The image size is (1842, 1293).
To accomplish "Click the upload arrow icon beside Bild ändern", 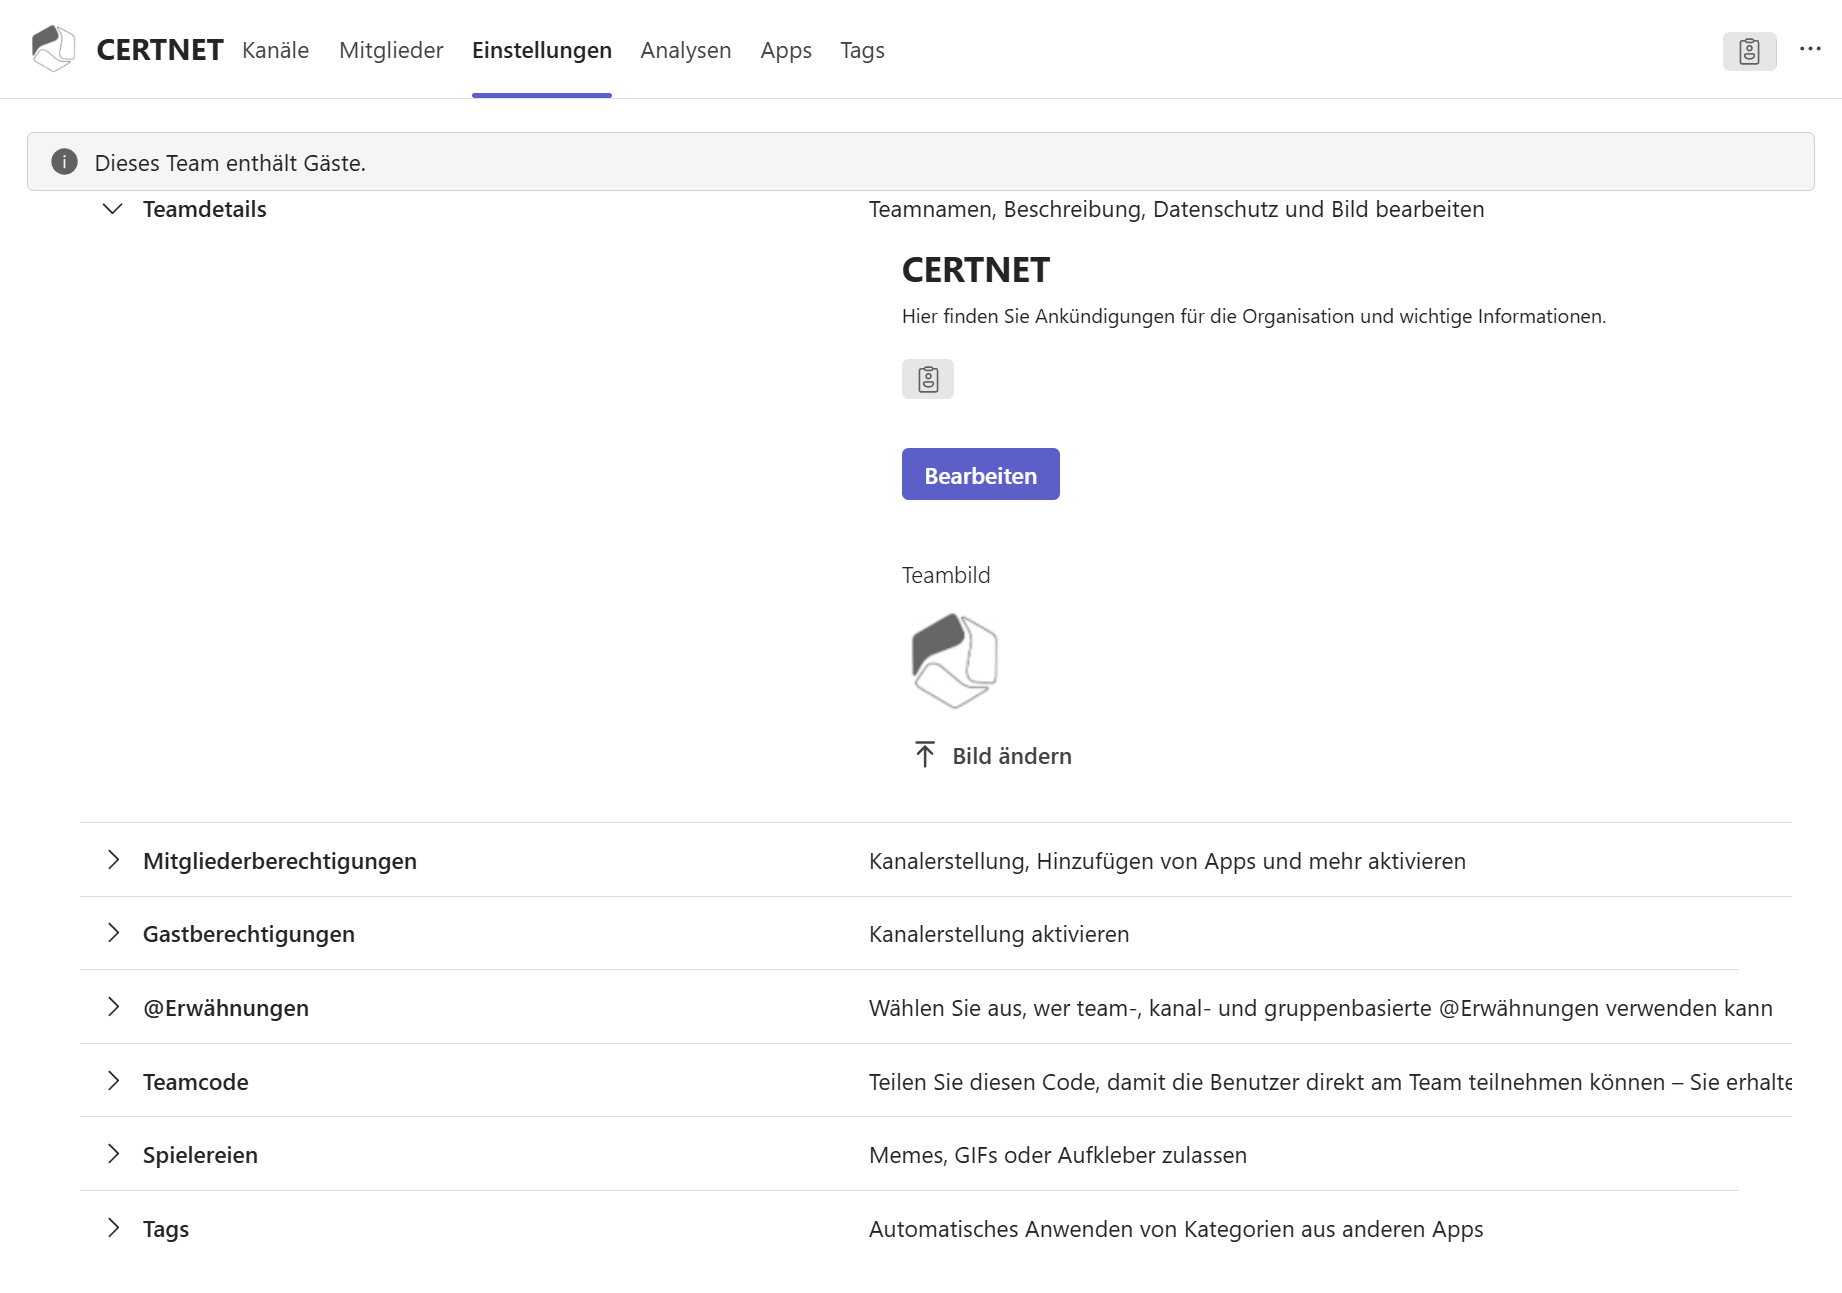I will pyautogui.click(x=925, y=755).
